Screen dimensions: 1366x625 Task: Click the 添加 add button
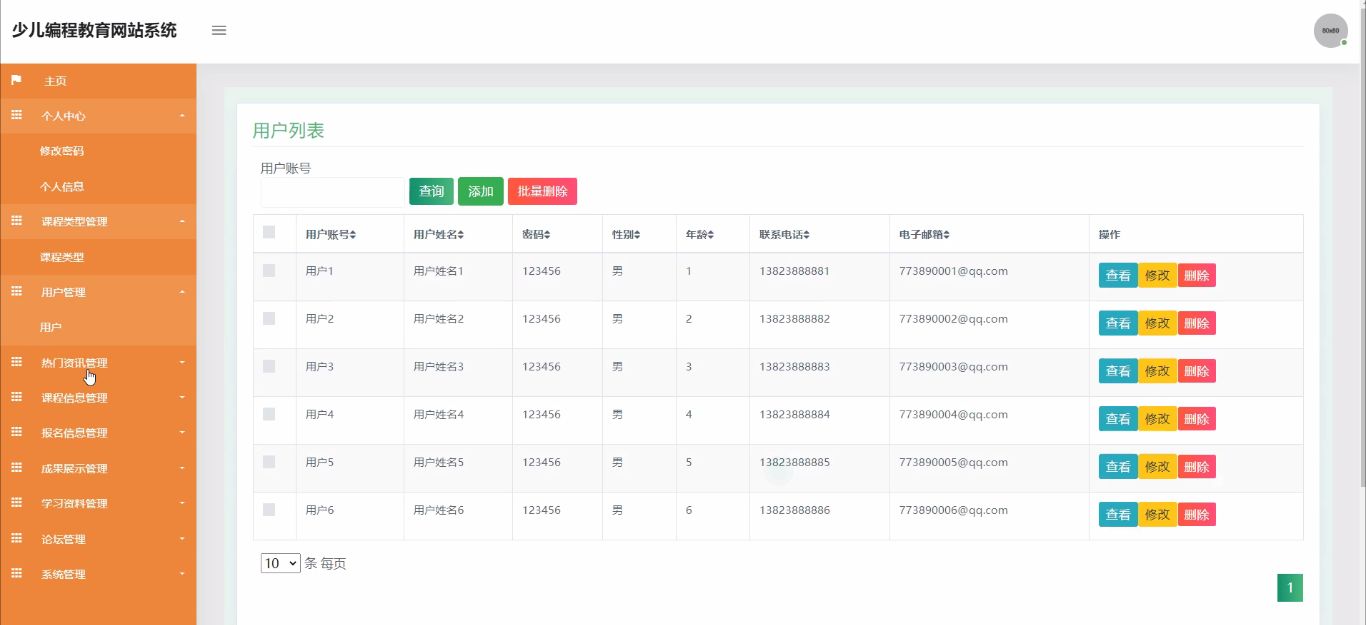tap(481, 191)
